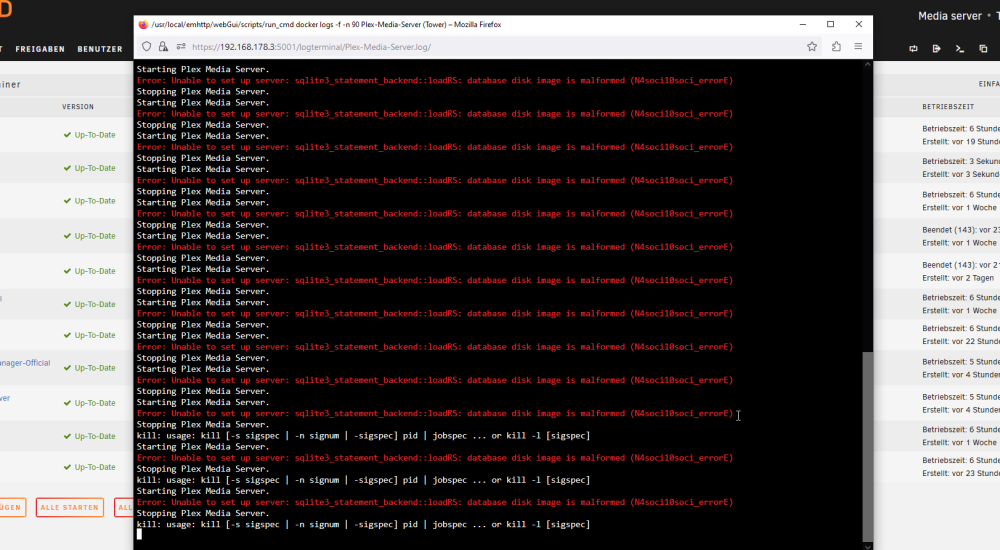1000x550 pixels.
Task: Open the FREIGABEN tab in Unraid
Action: pyautogui.click(x=40, y=49)
